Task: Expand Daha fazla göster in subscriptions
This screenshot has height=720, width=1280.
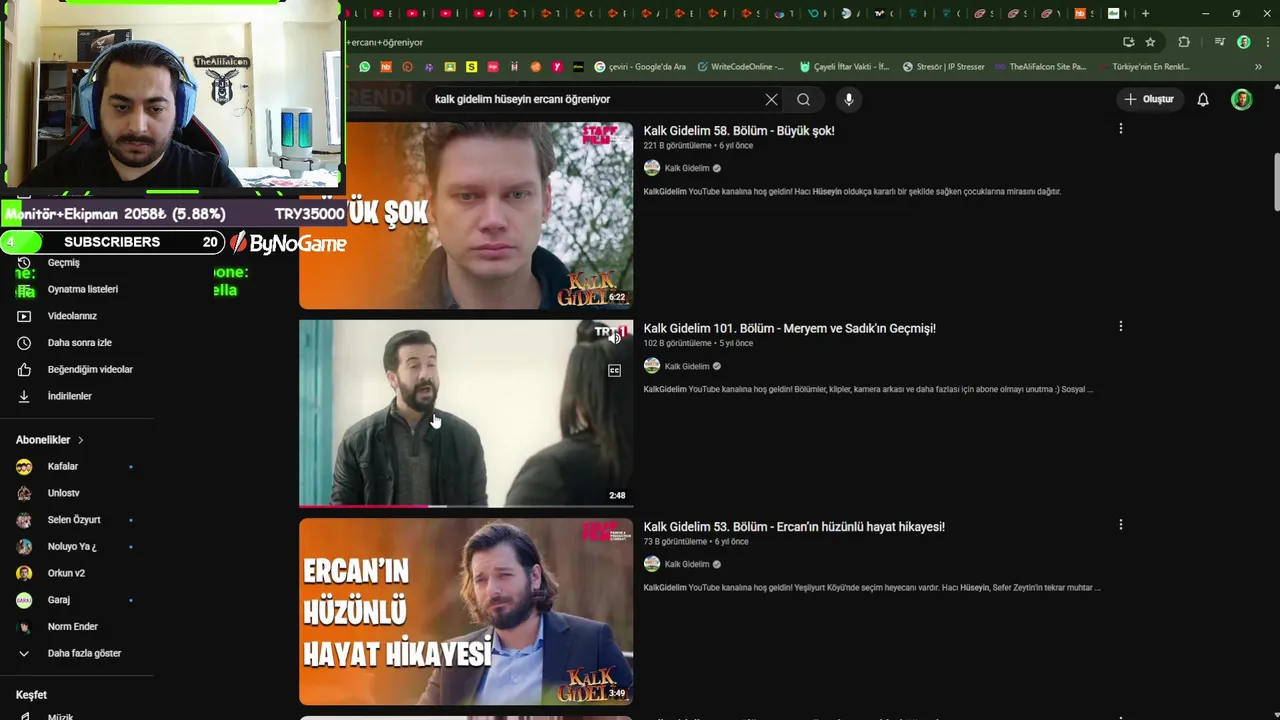Action: [x=84, y=653]
